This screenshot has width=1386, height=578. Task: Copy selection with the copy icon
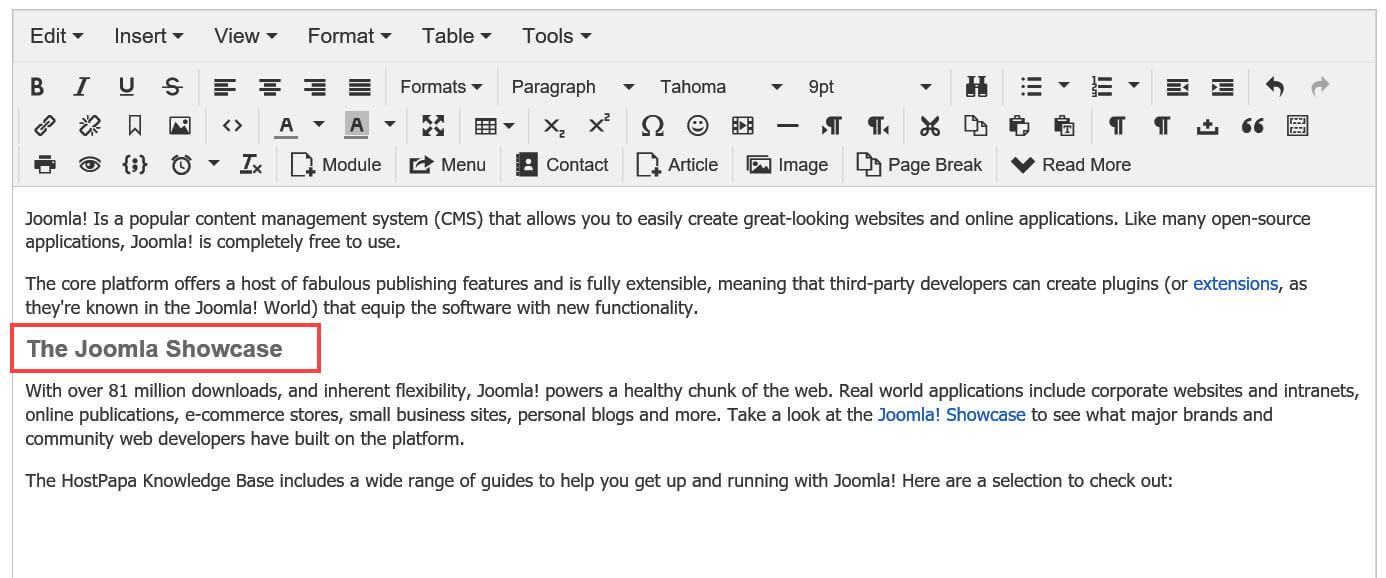point(975,126)
